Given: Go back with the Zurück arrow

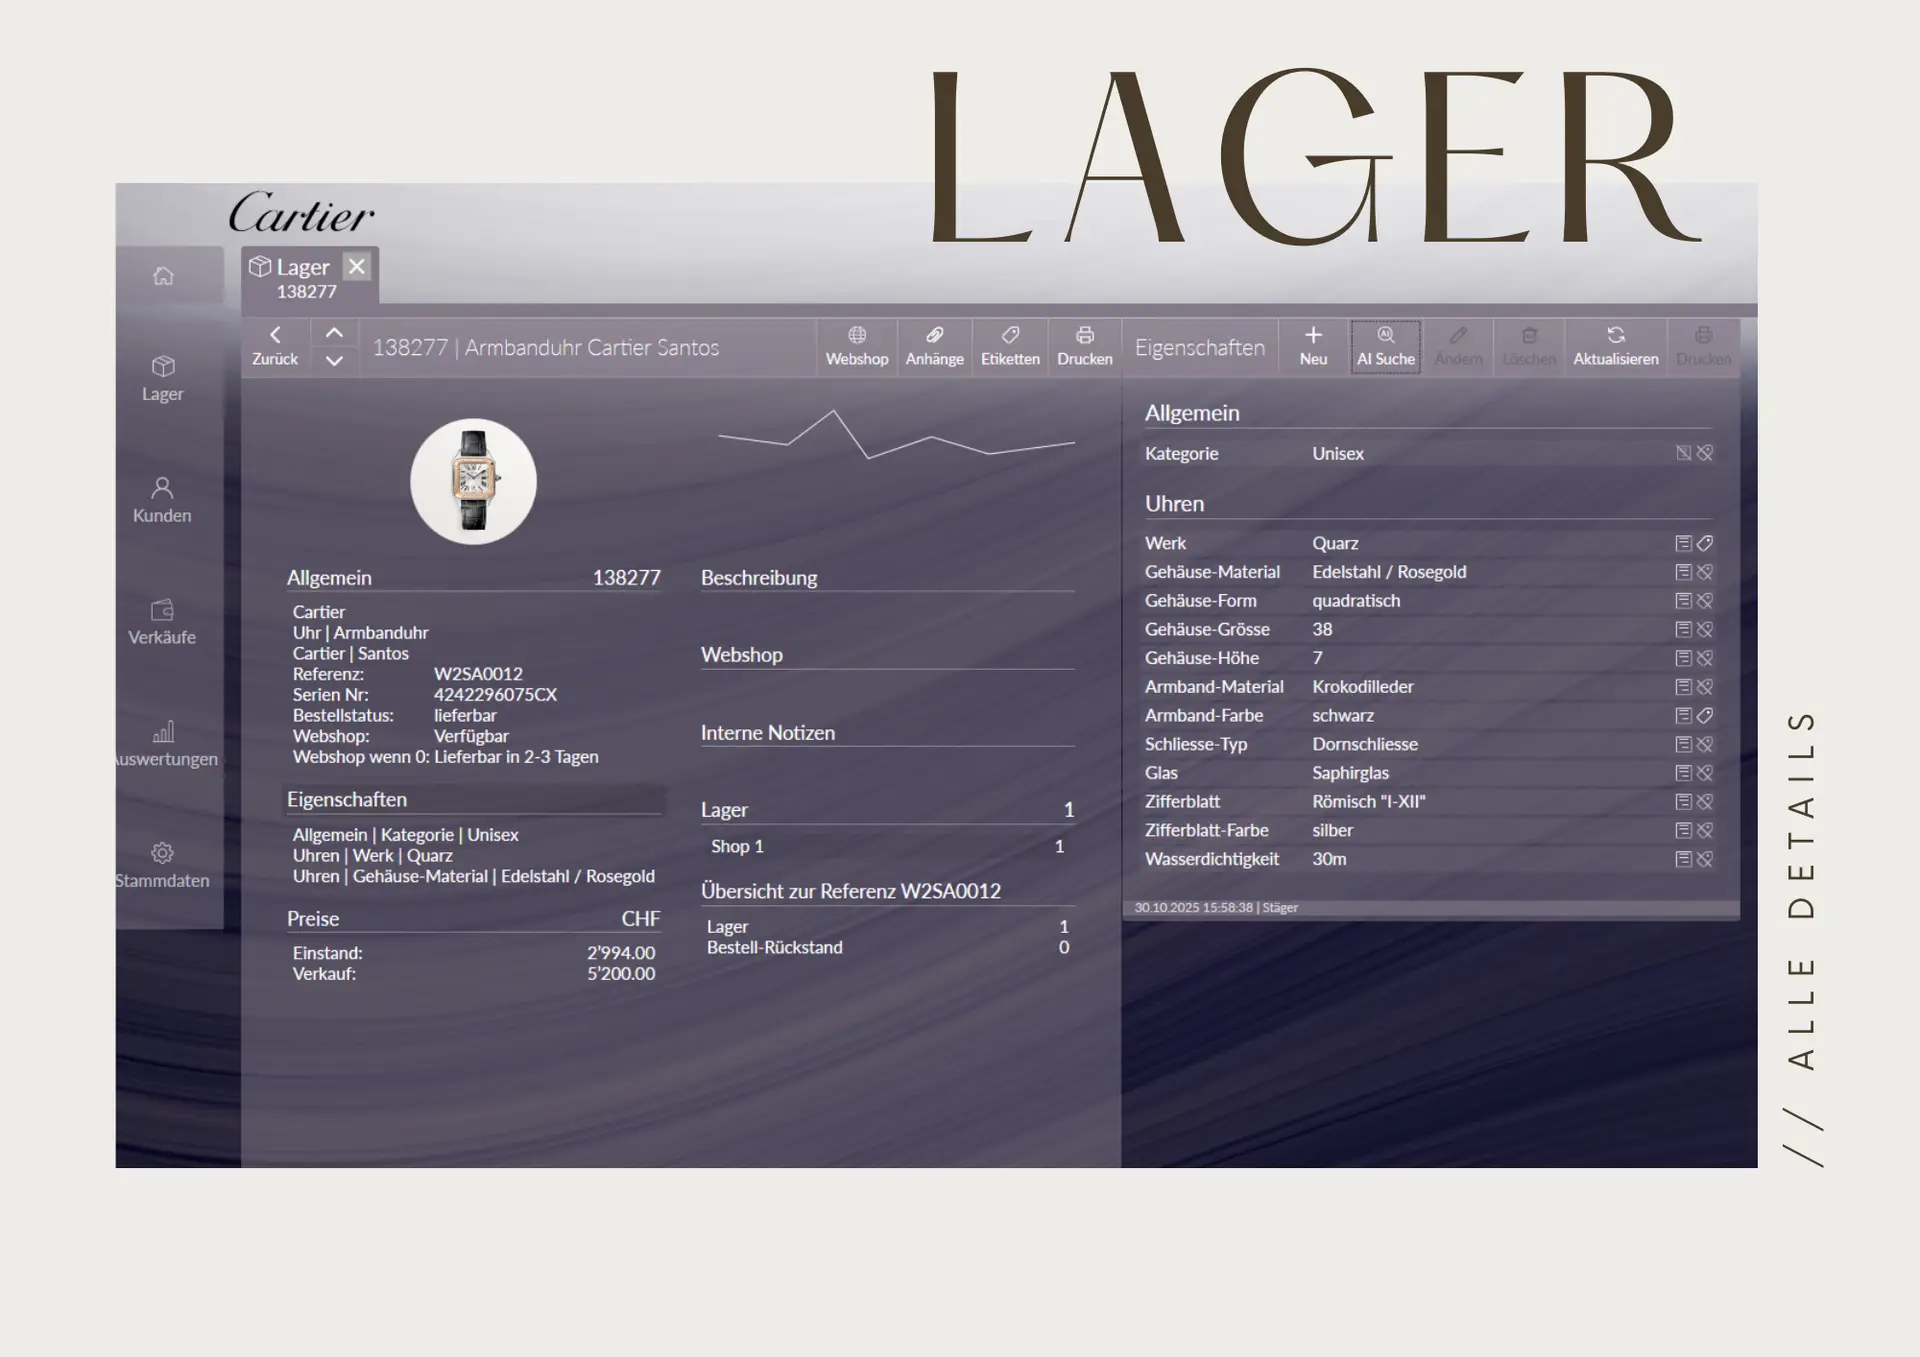Looking at the screenshot, I should pos(275,346).
